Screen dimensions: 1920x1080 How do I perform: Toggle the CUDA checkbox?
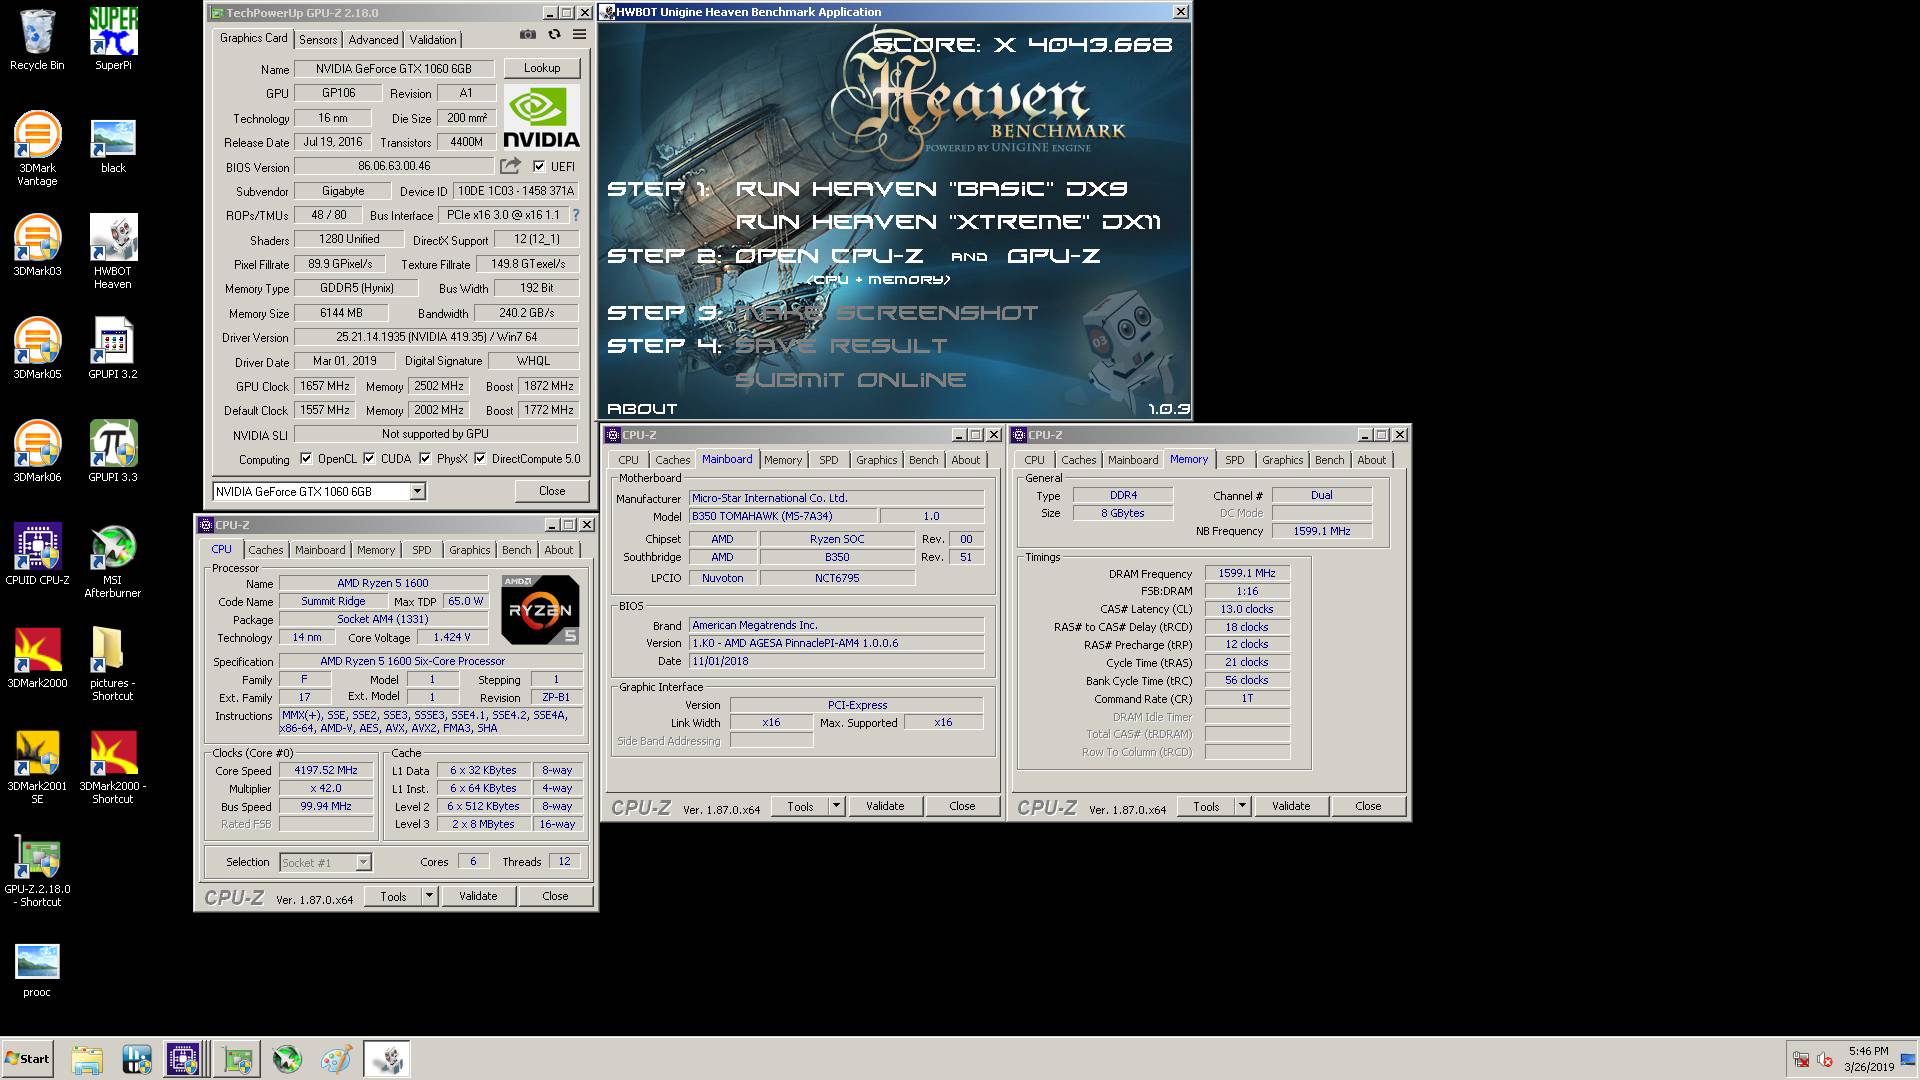point(369,459)
